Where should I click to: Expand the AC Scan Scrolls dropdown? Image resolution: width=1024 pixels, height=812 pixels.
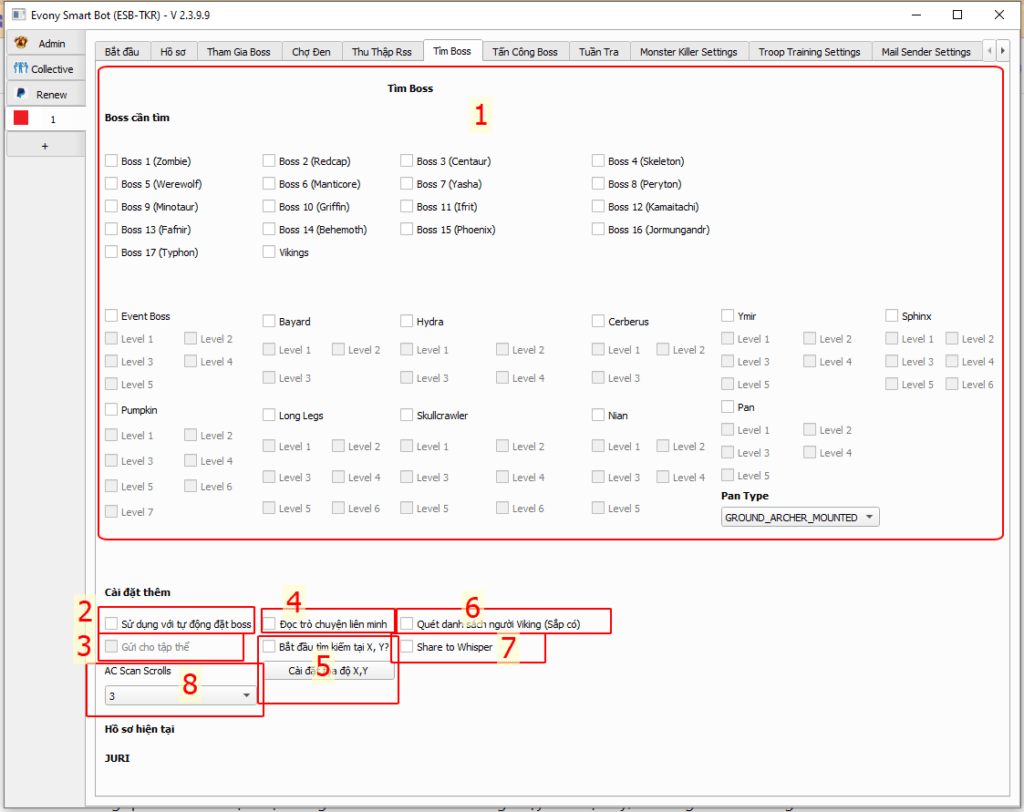click(x=180, y=696)
